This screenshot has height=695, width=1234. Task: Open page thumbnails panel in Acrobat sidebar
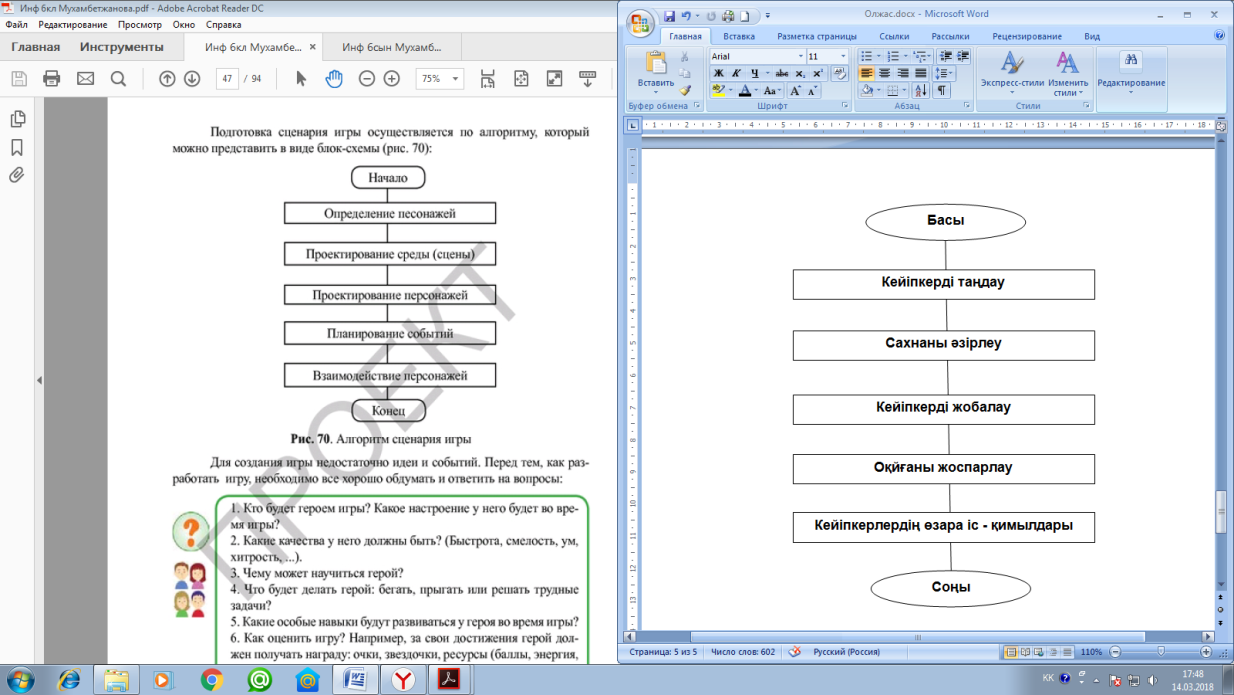[17, 119]
